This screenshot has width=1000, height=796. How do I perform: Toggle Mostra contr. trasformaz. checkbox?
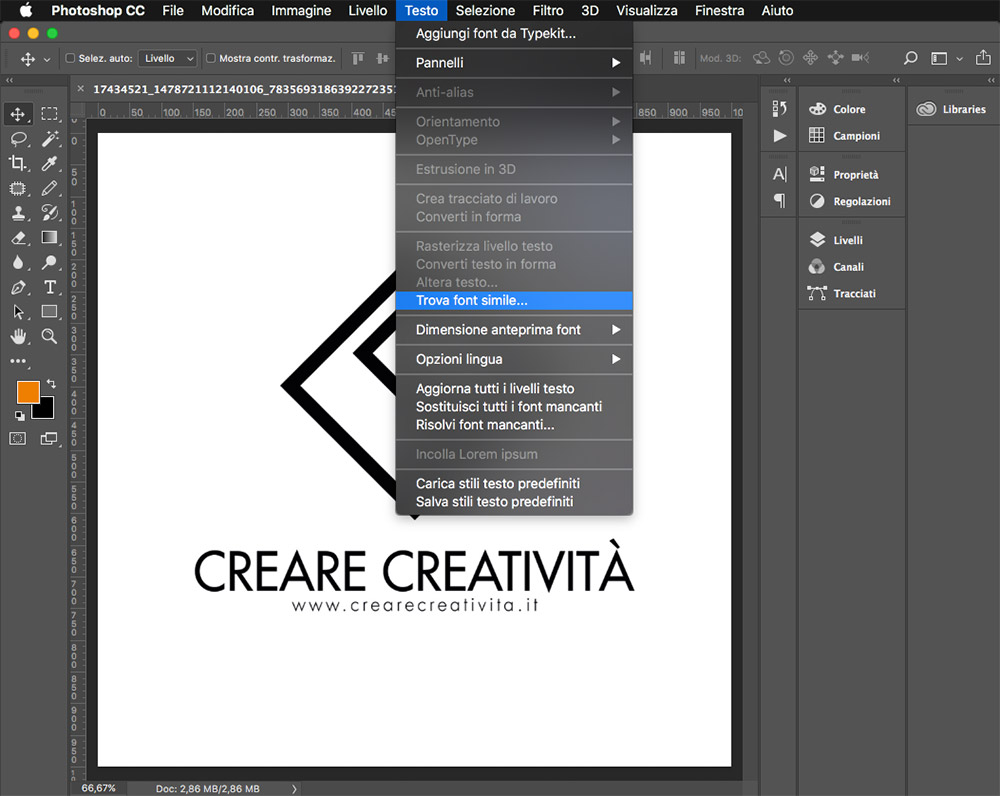[x=211, y=59]
